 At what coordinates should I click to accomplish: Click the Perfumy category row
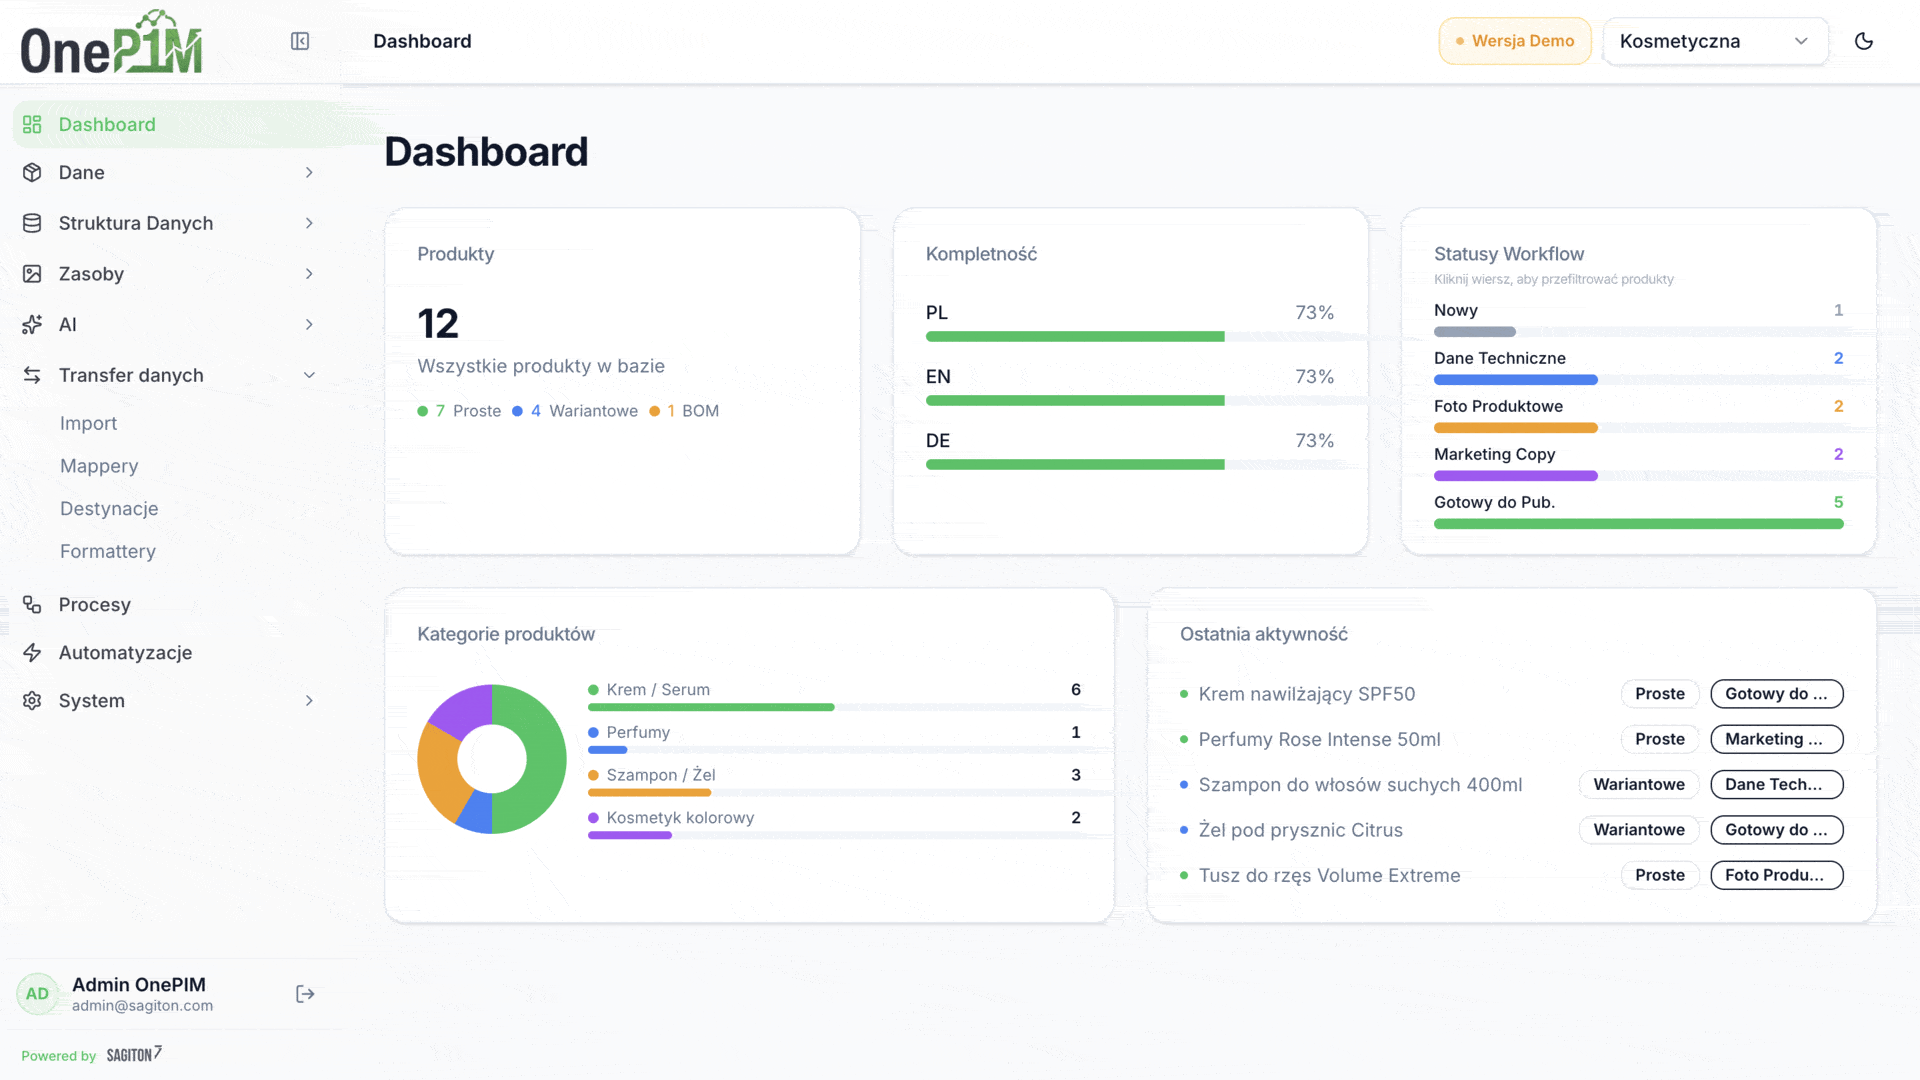pos(835,741)
